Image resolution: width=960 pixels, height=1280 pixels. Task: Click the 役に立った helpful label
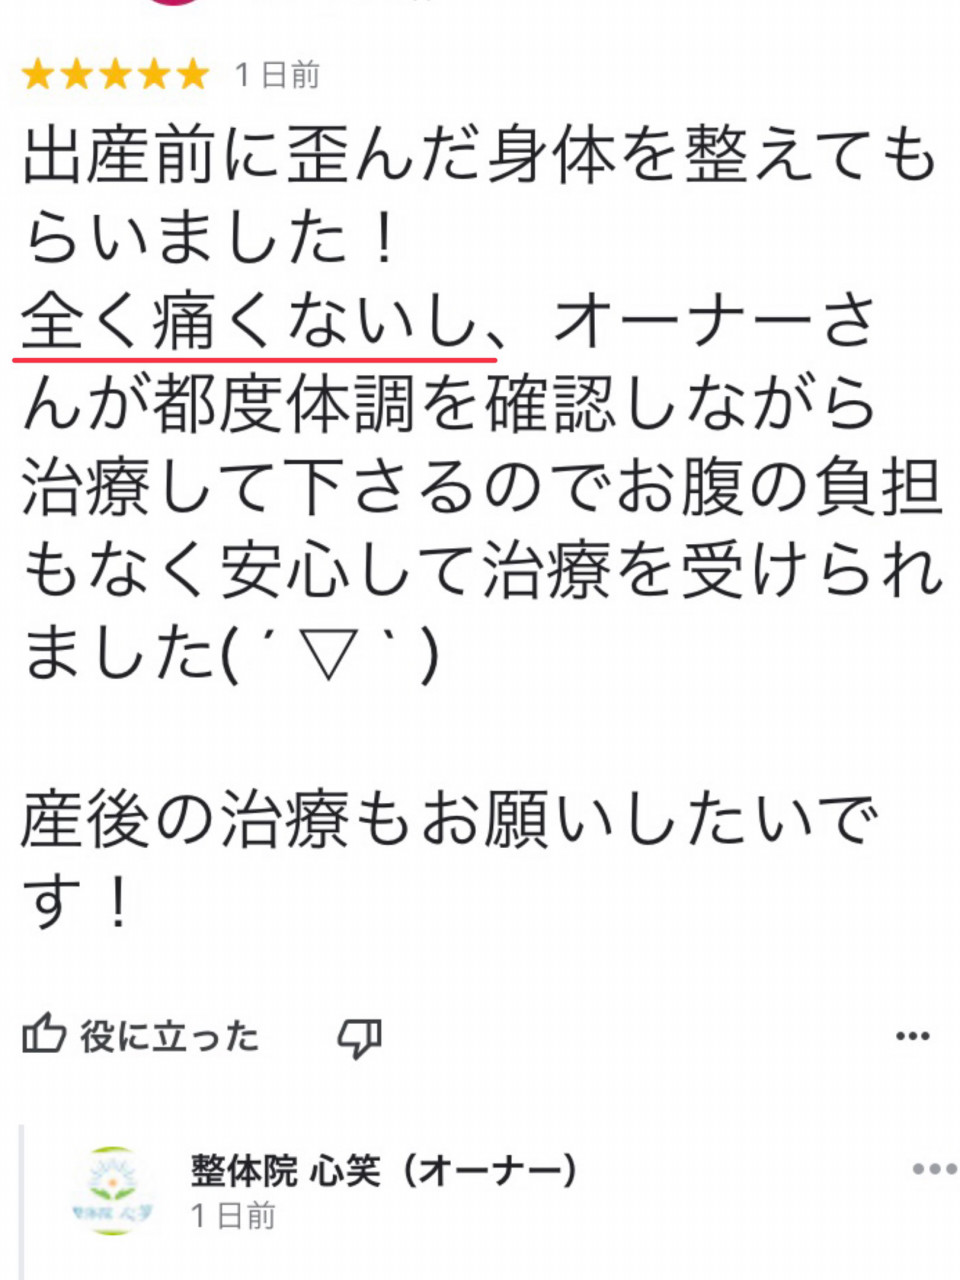[170, 1036]
